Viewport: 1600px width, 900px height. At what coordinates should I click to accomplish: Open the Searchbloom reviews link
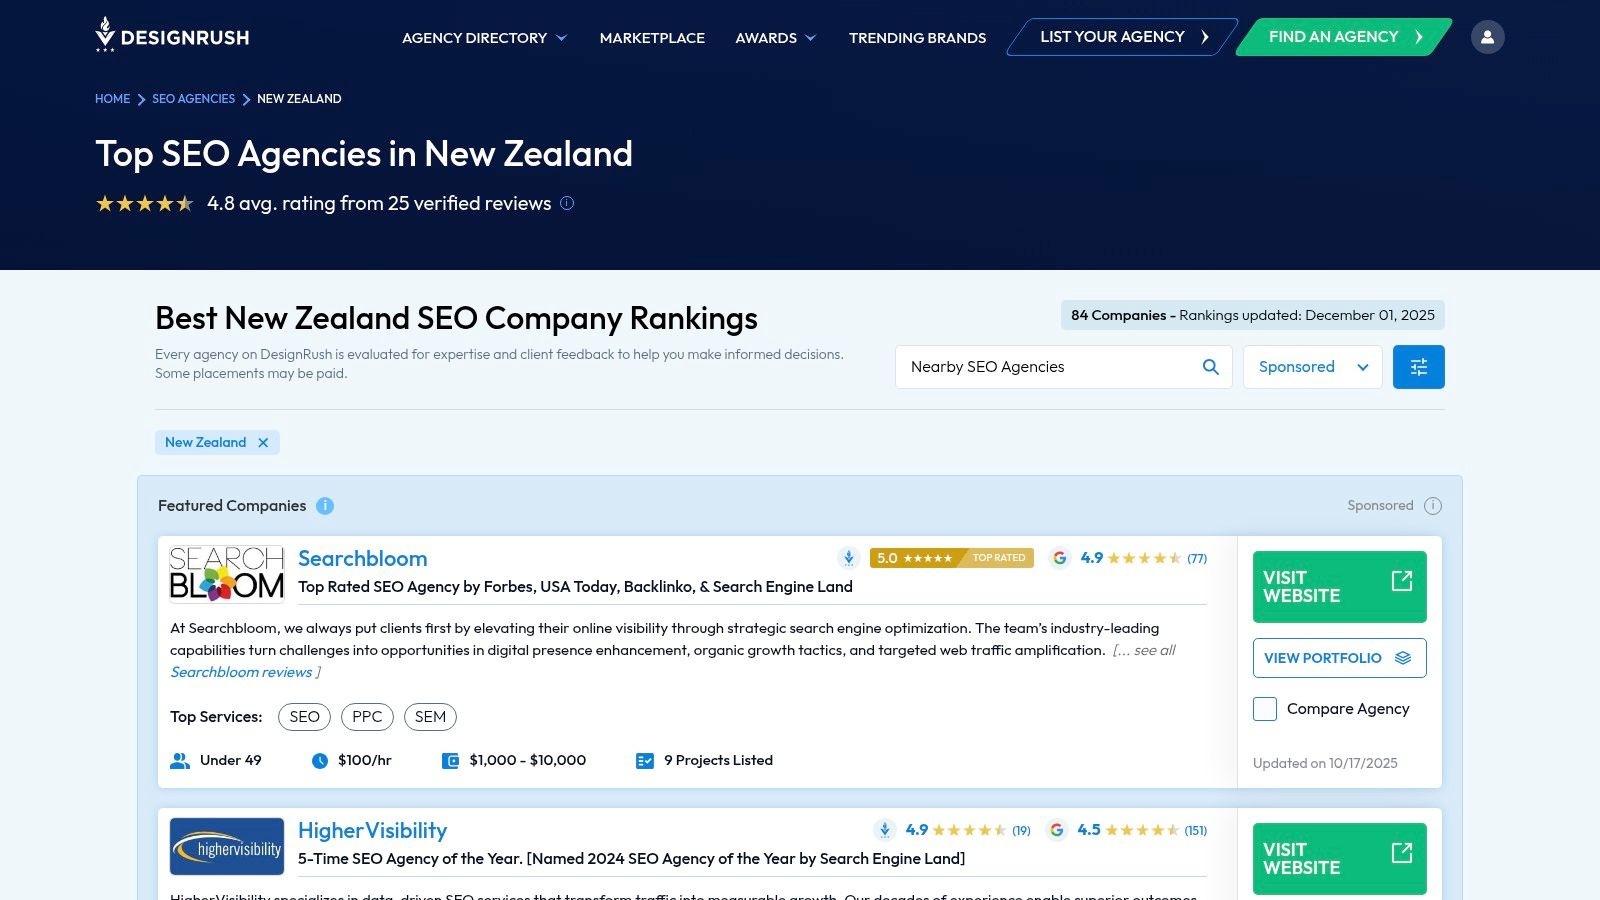[240, 671]
